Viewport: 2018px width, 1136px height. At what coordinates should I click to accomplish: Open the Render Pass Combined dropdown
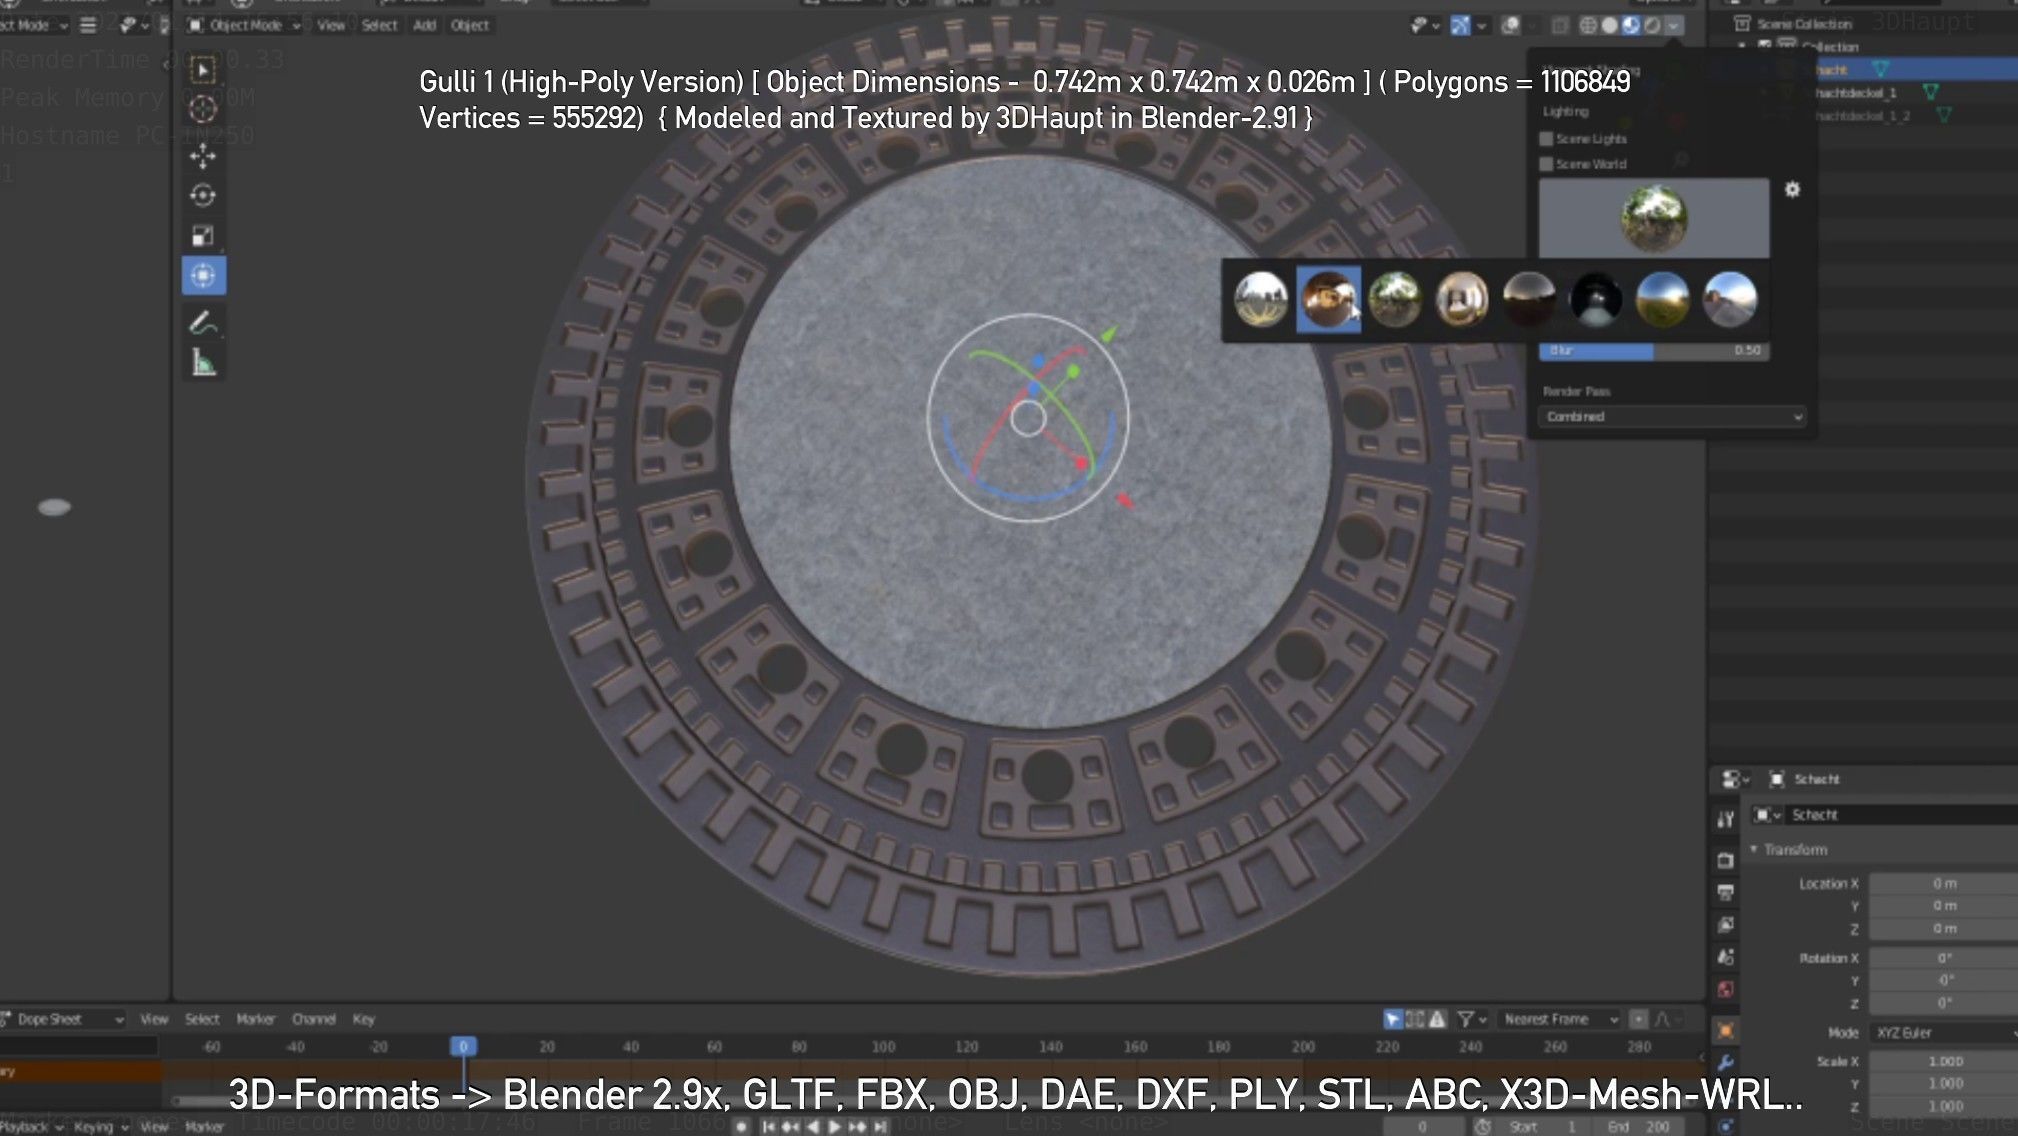(1672, 417)
